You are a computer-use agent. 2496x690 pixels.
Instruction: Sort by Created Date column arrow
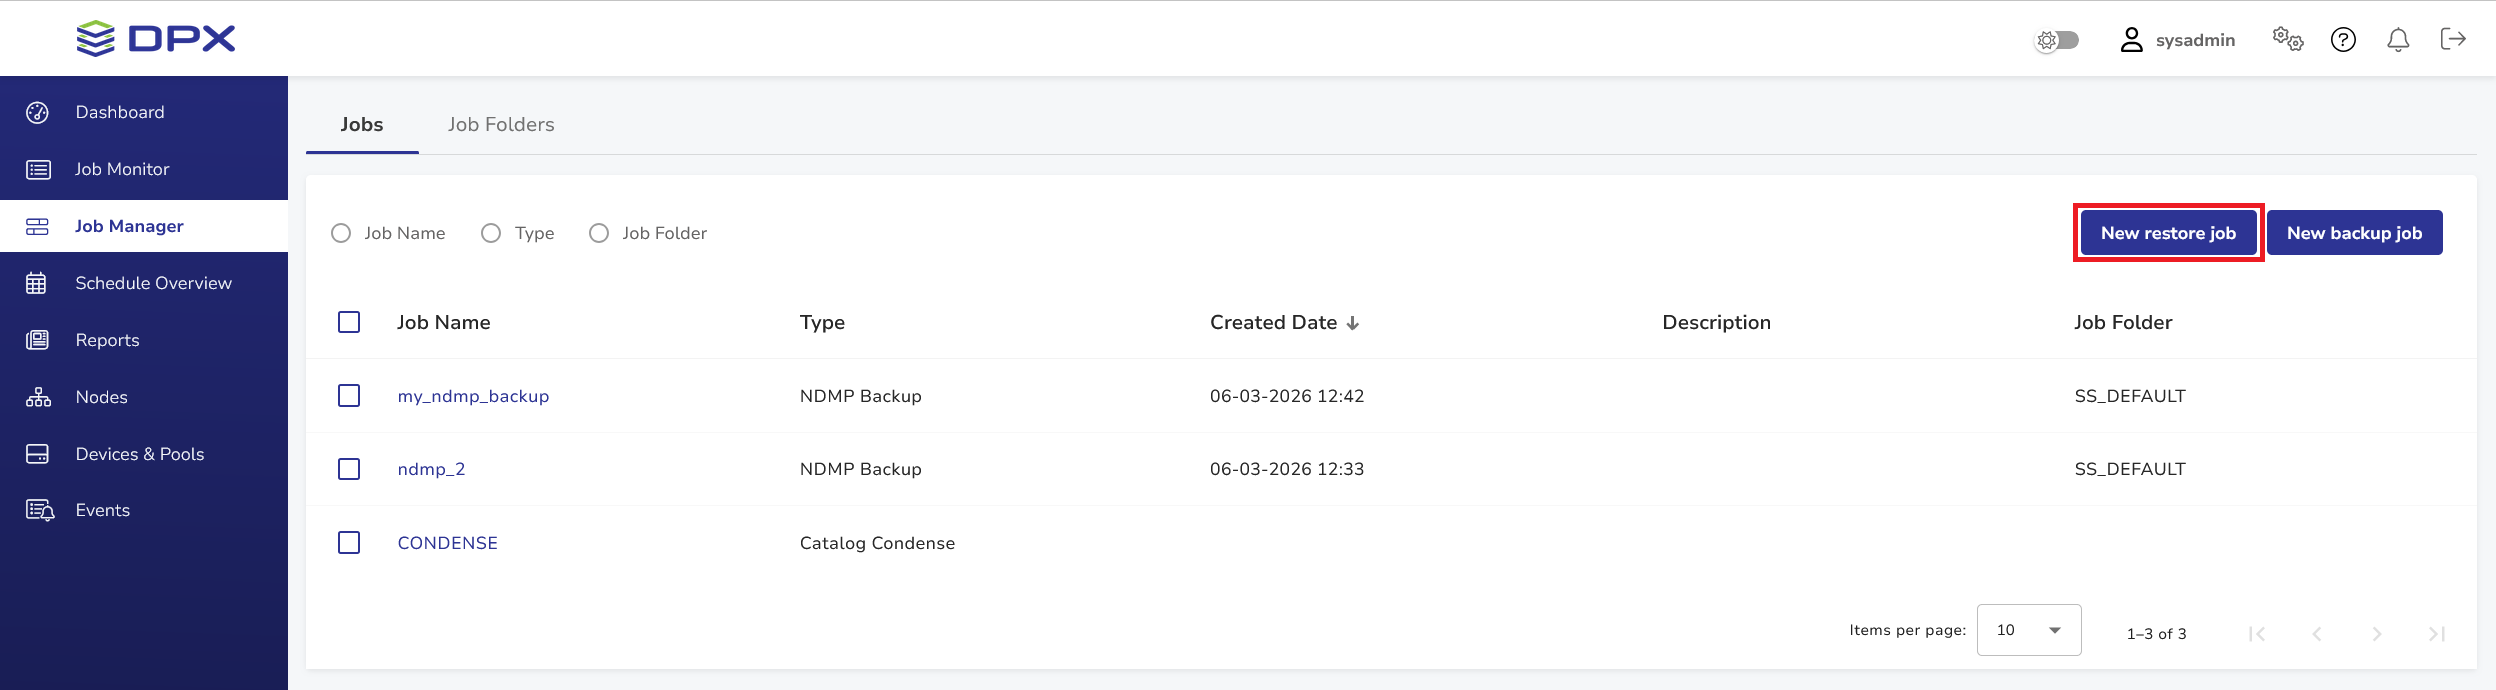[x=1352, y=323]
